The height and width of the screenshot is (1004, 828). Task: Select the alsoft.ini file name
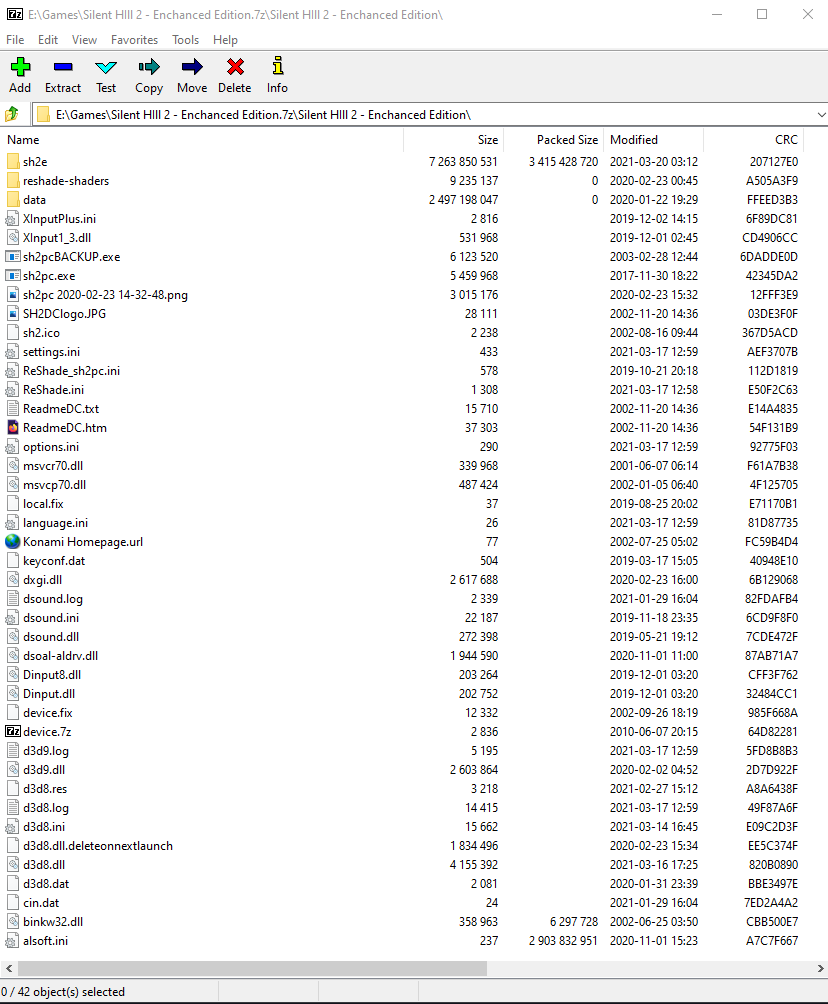coord(45,941)
